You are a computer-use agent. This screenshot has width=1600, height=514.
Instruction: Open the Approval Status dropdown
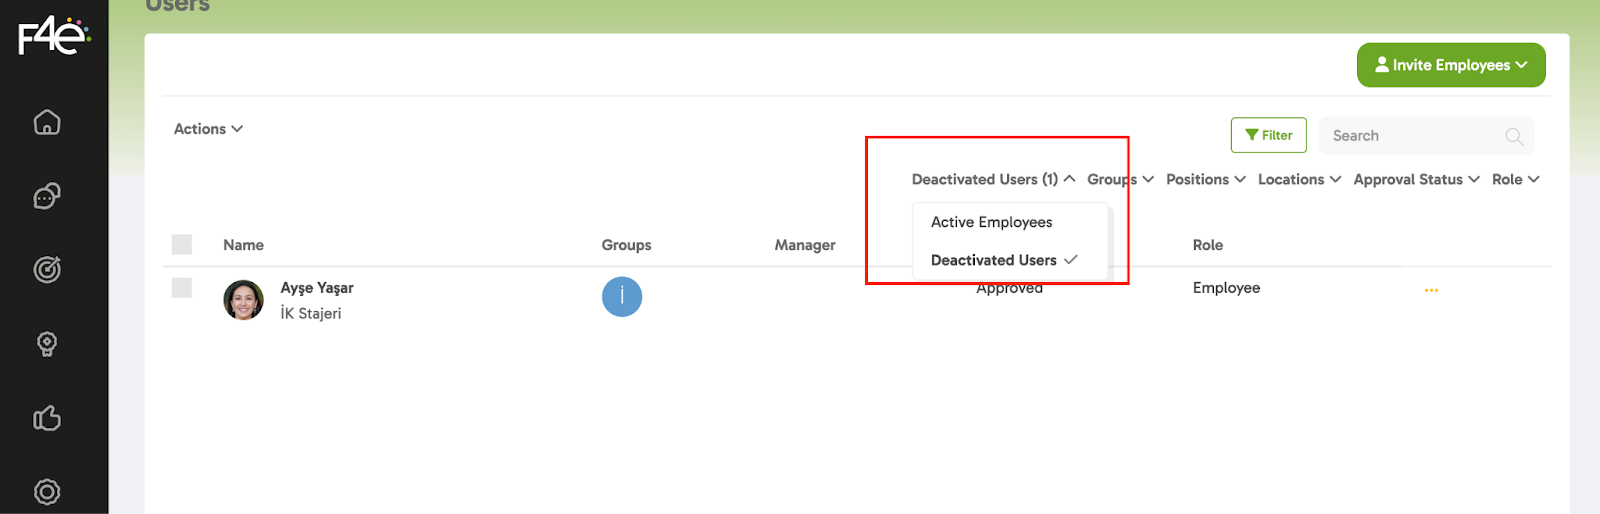(x=1415, y=180)
